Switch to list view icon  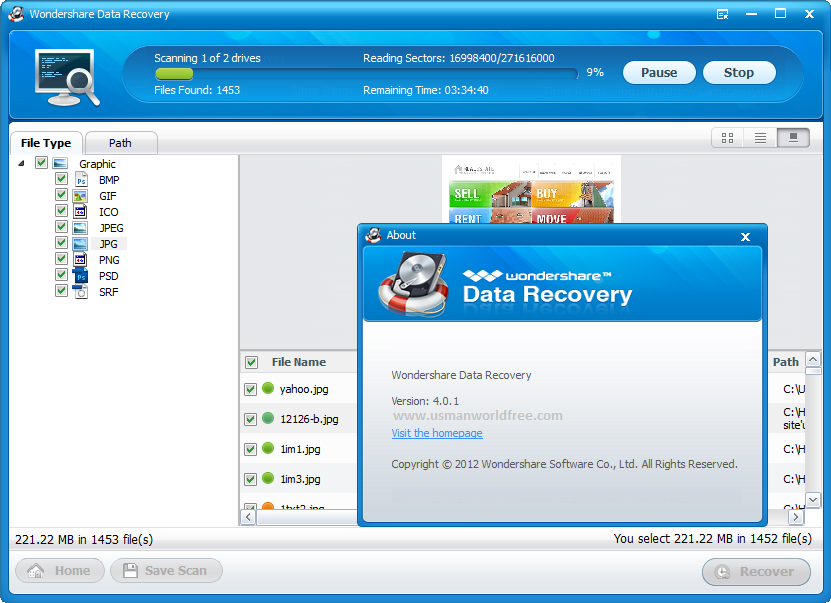click(761, 138)
